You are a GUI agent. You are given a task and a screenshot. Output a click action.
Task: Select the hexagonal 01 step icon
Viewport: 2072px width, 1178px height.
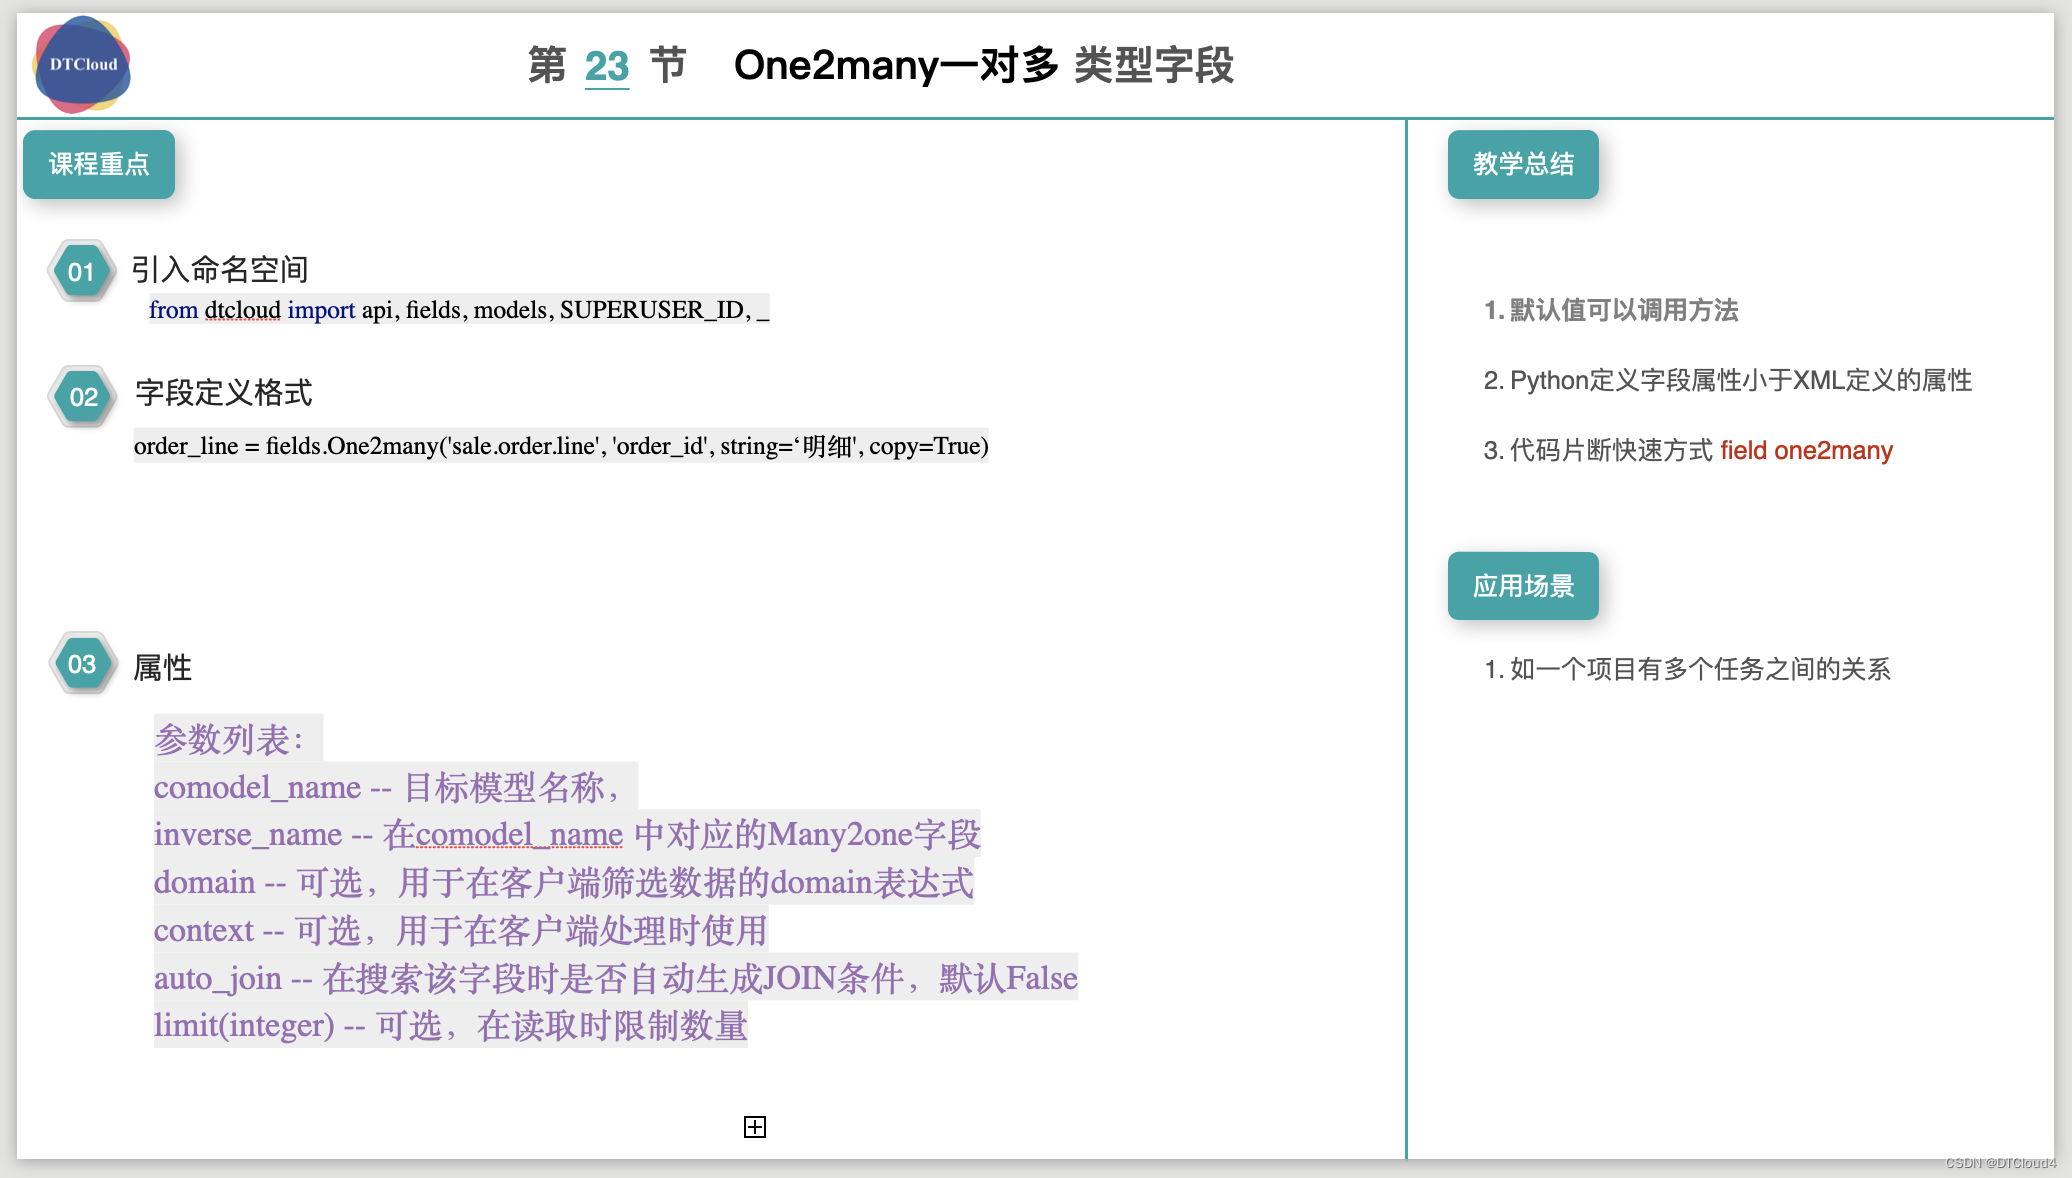point(83,270)
